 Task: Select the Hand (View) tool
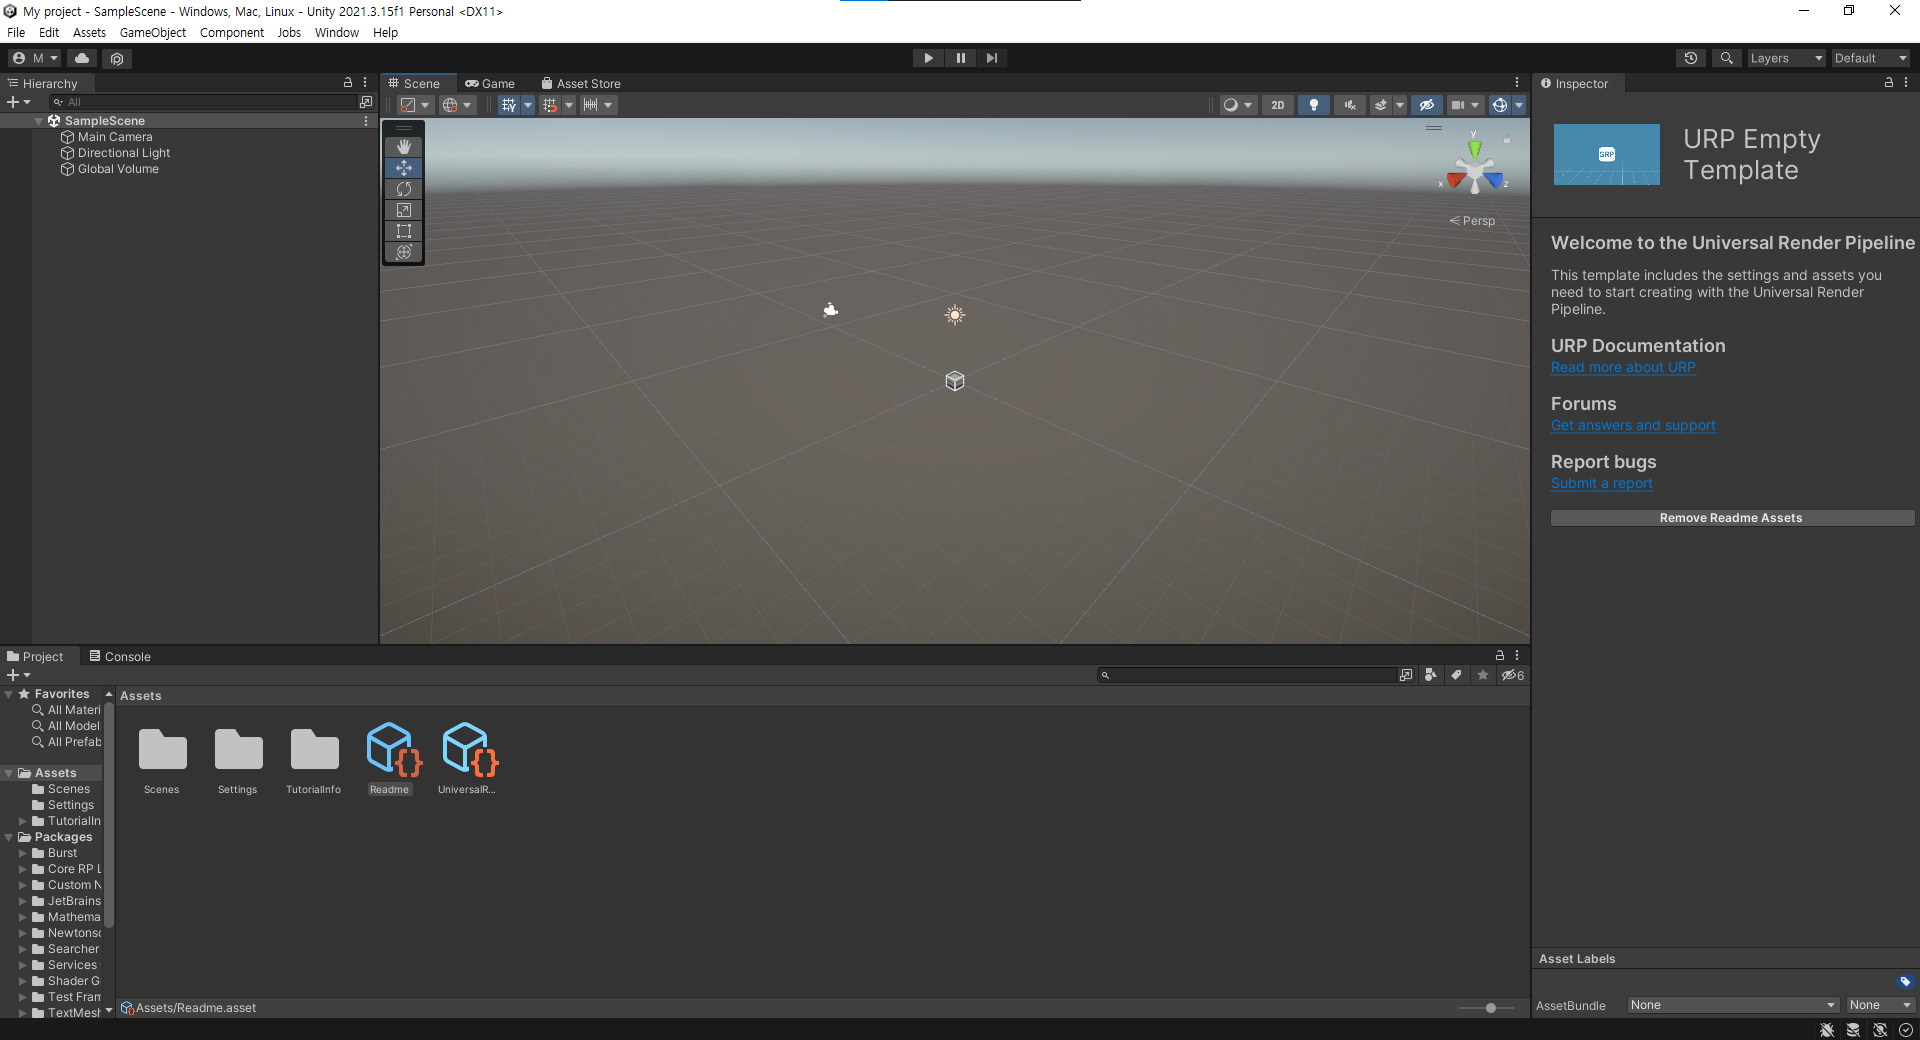pyautogui.click(x=404, y=146)
